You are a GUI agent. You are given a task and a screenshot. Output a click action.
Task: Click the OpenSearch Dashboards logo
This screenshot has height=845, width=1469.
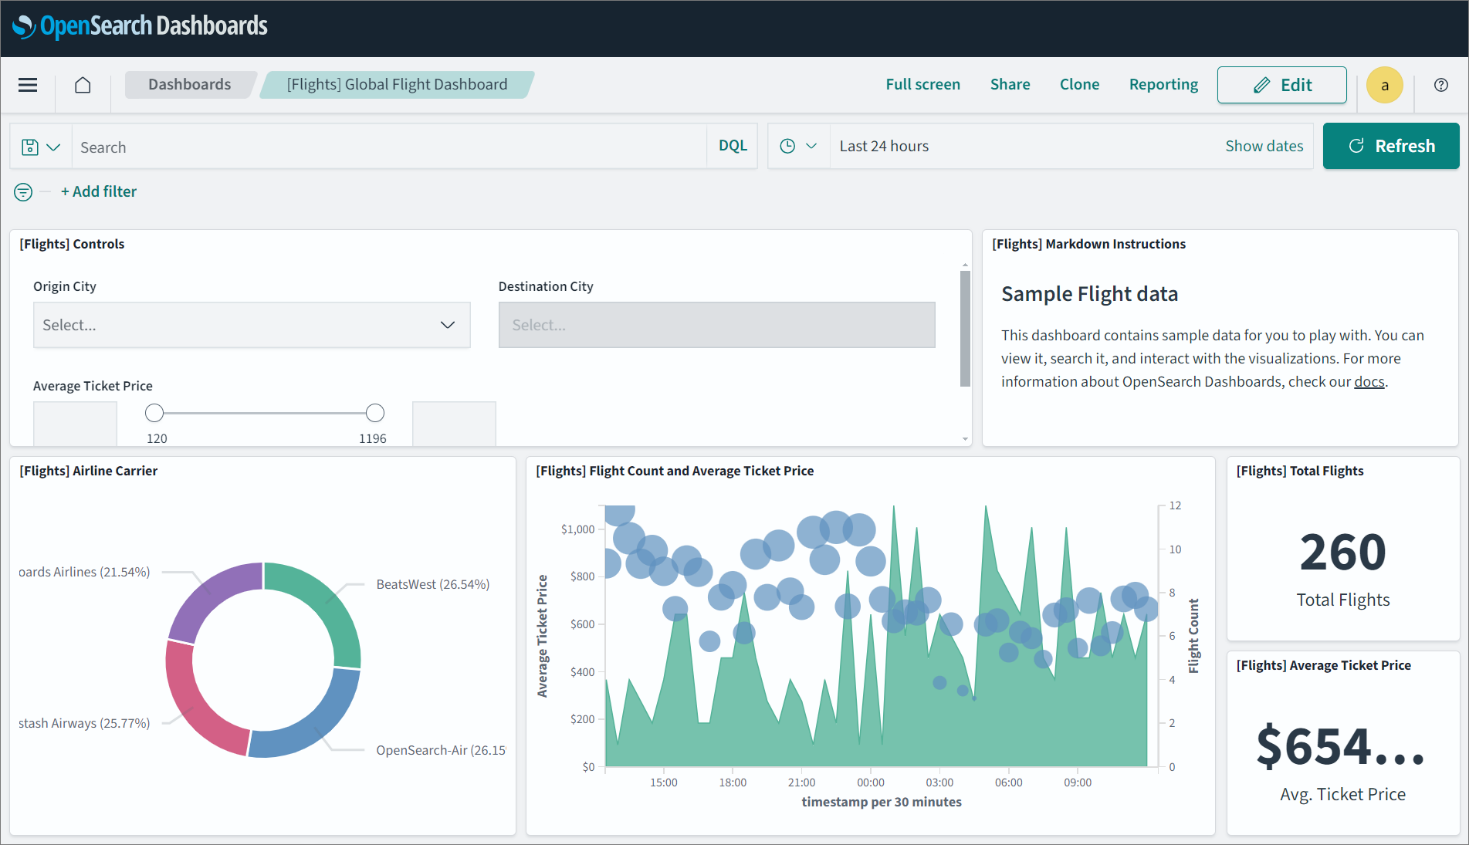(139, 26)
